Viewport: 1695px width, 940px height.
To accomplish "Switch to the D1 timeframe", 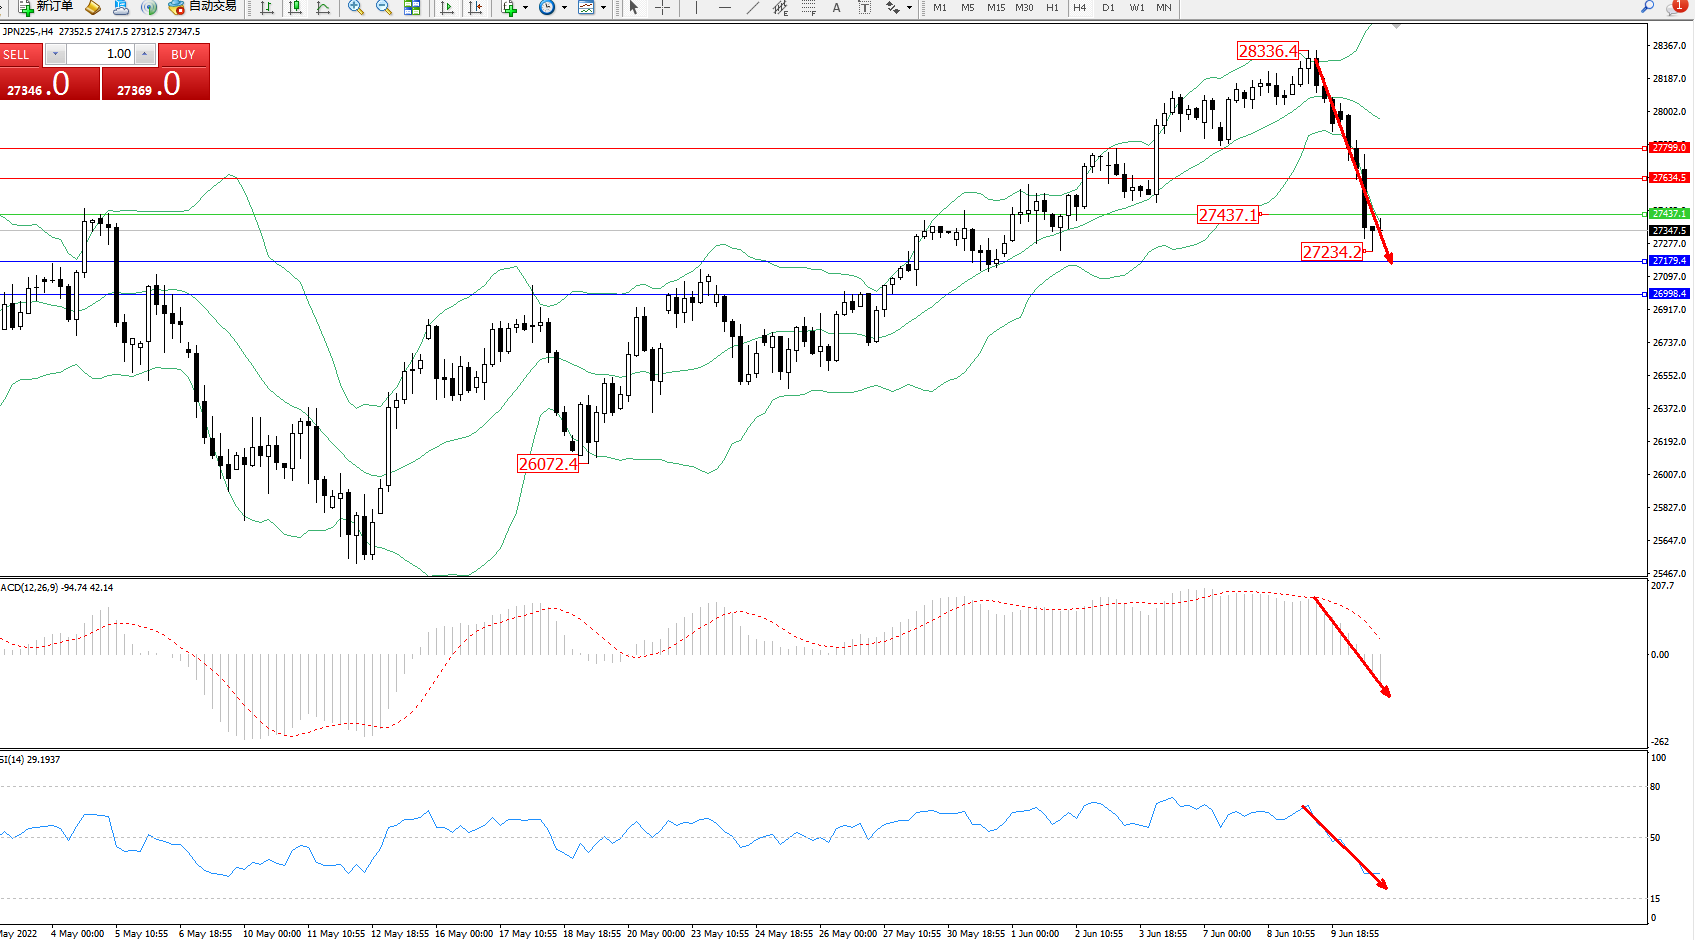I will point(1108,8).
